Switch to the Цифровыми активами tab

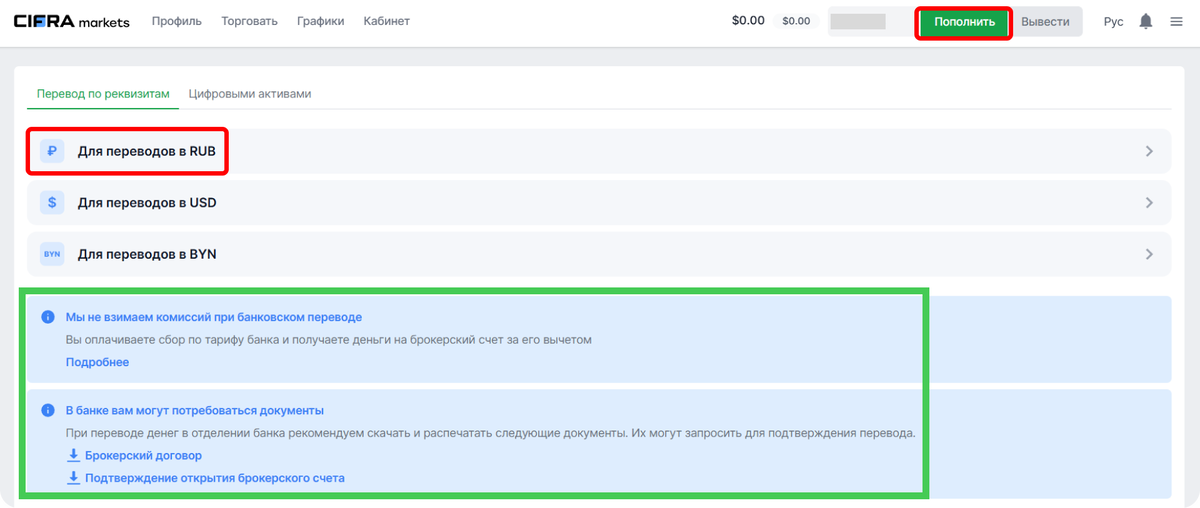coord(250,94)
